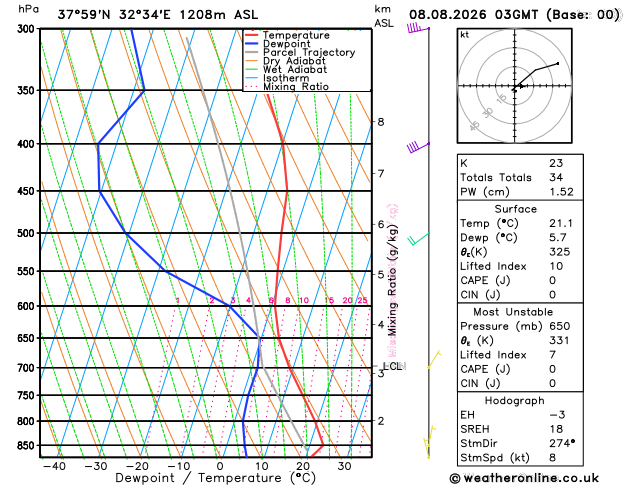
Task: Click the StmSpd (kt) value 8
Action: pyautogui.click(x=552, y=458)
